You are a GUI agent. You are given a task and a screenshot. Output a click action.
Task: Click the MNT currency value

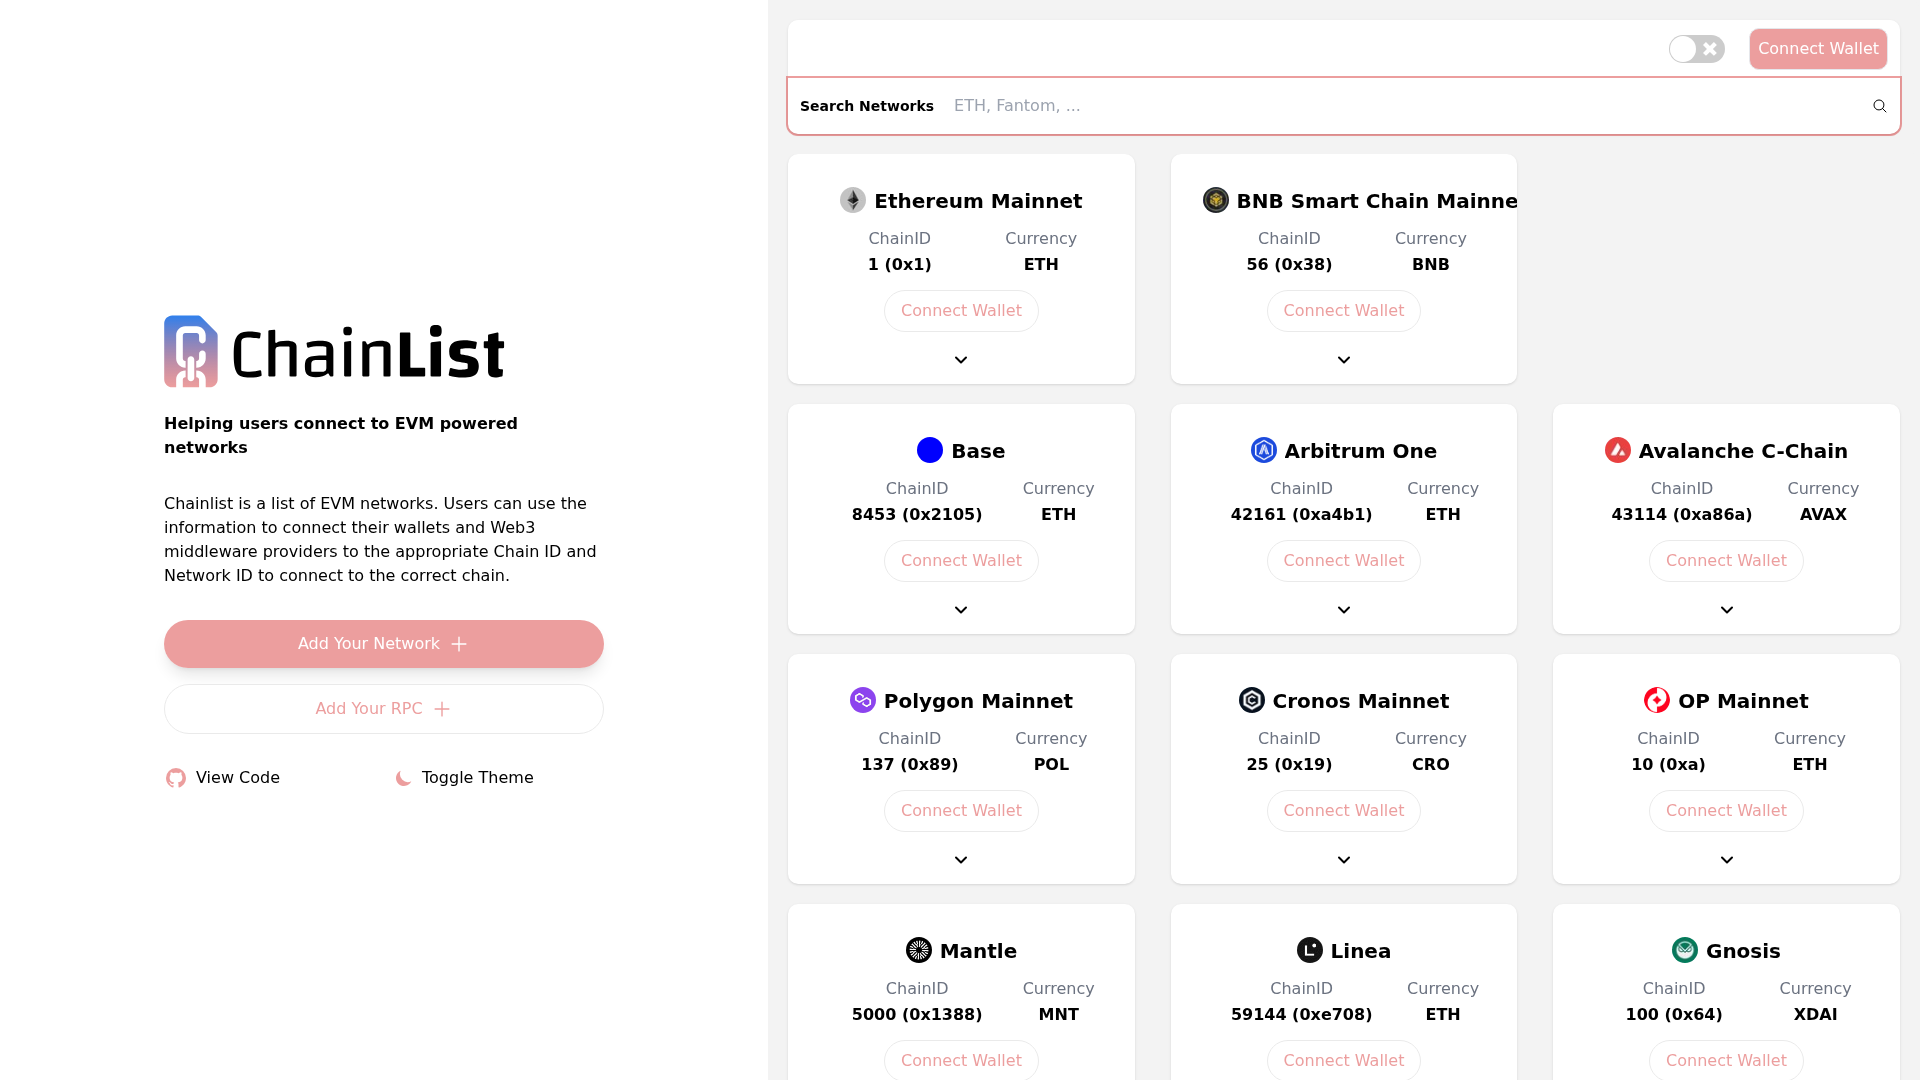1058,1015
